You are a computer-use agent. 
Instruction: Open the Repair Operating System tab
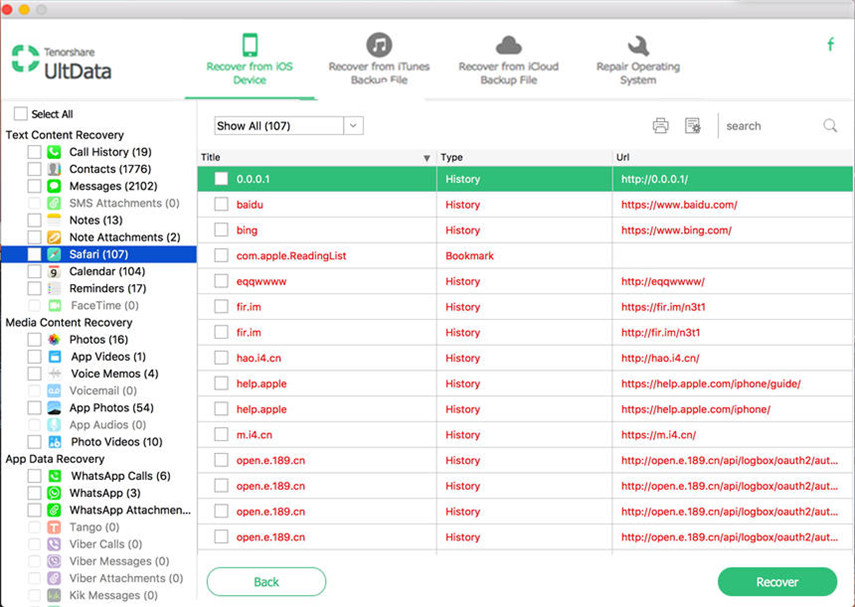point(638,59)
